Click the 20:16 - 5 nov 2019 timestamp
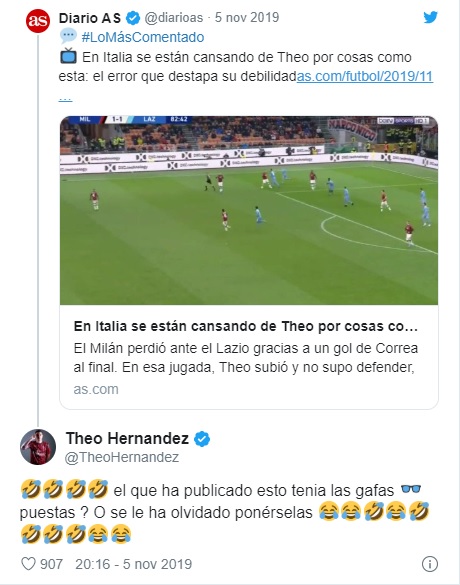Viewport: 460px width, 585px height. [134, 564]
